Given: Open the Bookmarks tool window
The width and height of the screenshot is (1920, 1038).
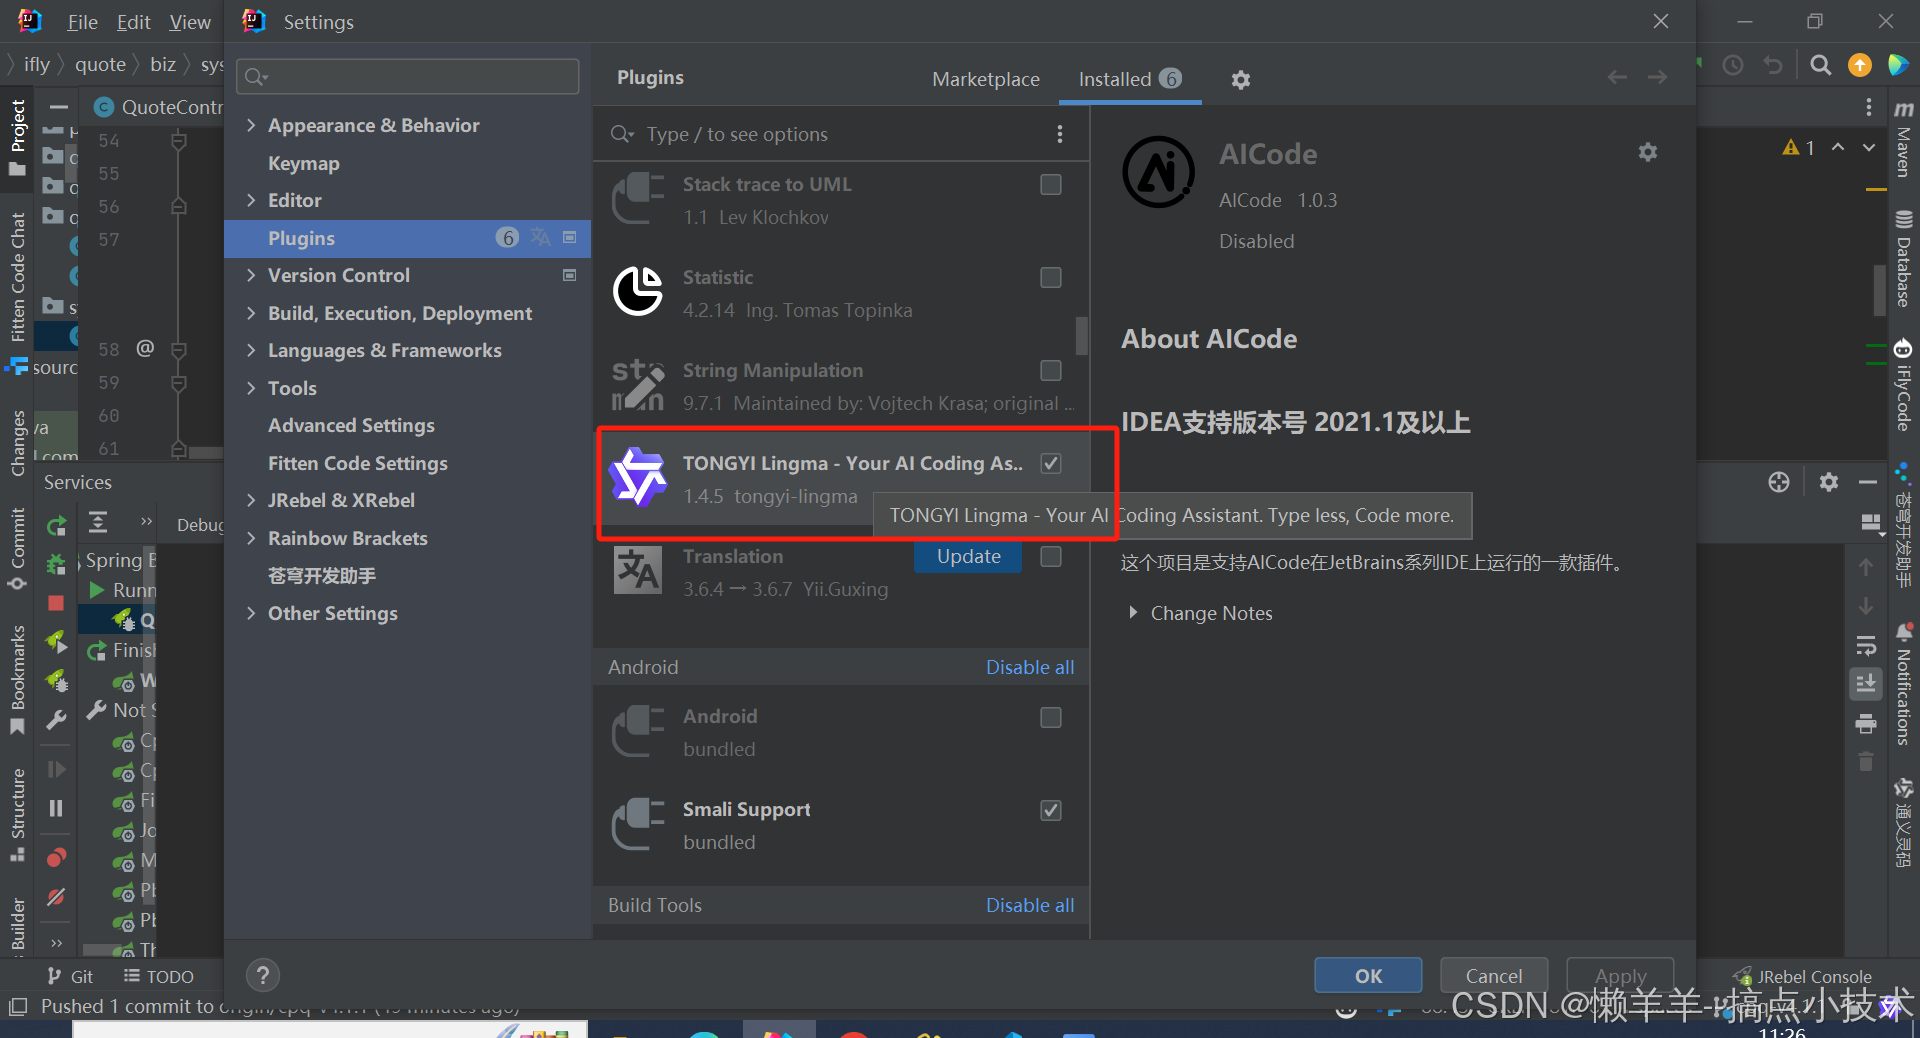Looking at the screenshot, I should [17, 680].
